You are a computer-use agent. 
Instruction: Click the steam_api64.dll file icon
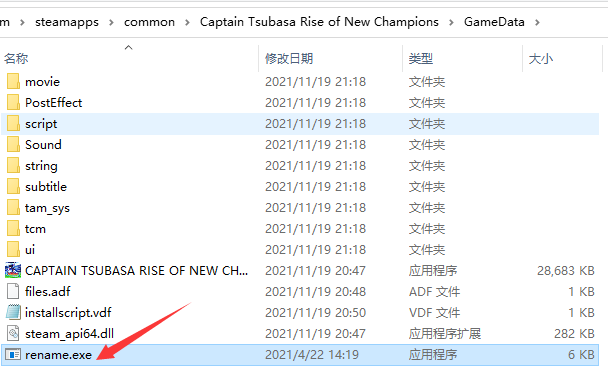13,333
